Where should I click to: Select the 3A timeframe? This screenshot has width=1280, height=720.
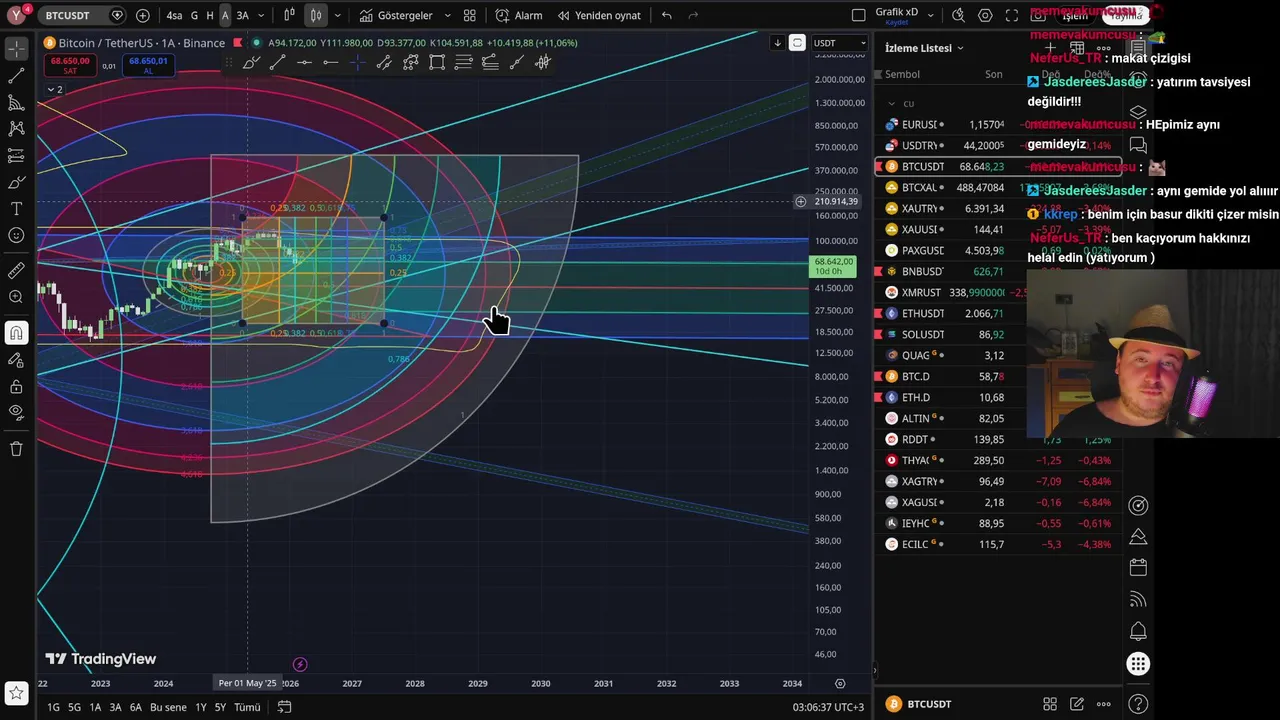click(x=242, y=15)
